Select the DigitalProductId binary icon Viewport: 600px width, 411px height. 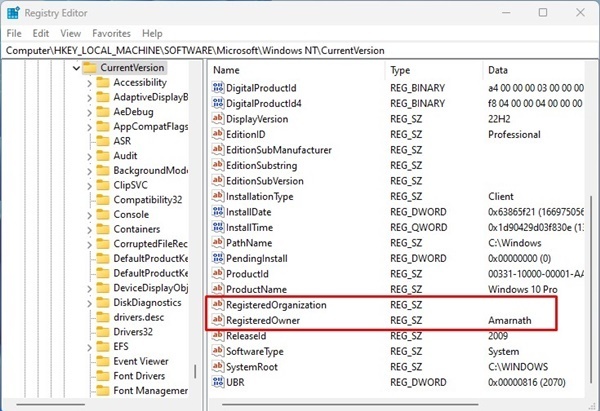point(218,88)
